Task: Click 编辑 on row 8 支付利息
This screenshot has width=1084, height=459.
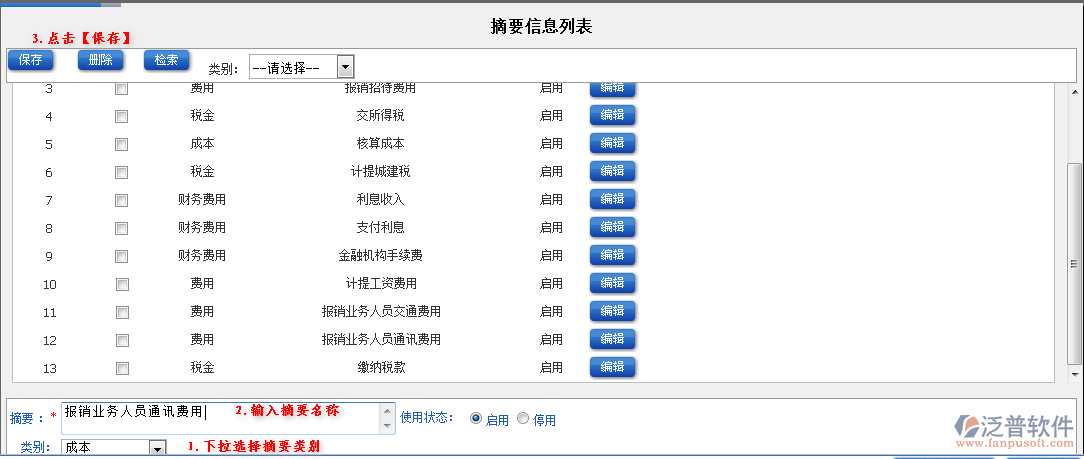Action: [612, 227]
